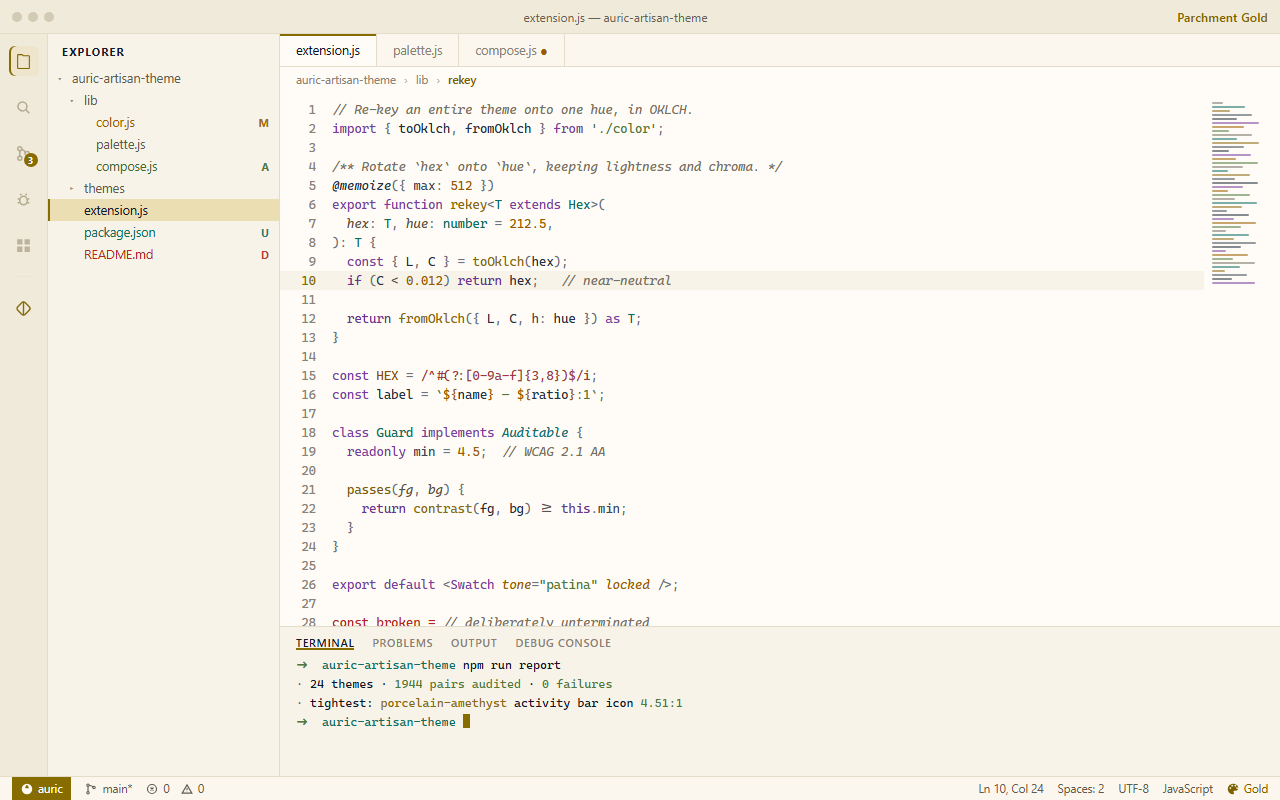Screen dimensions: 1280x800
Task: Switch to the unsaved compose.js editor tab
Action: 511,50
